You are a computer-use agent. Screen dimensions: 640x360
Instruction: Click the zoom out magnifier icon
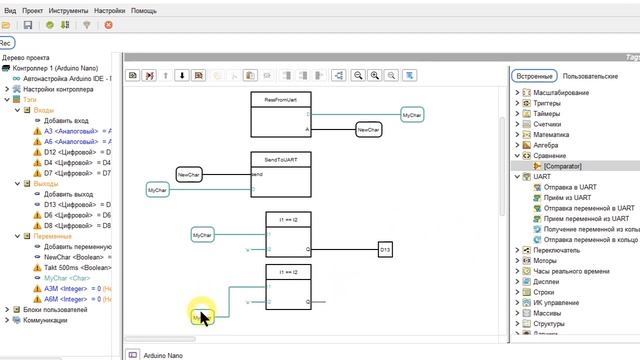tap(358, 76)
